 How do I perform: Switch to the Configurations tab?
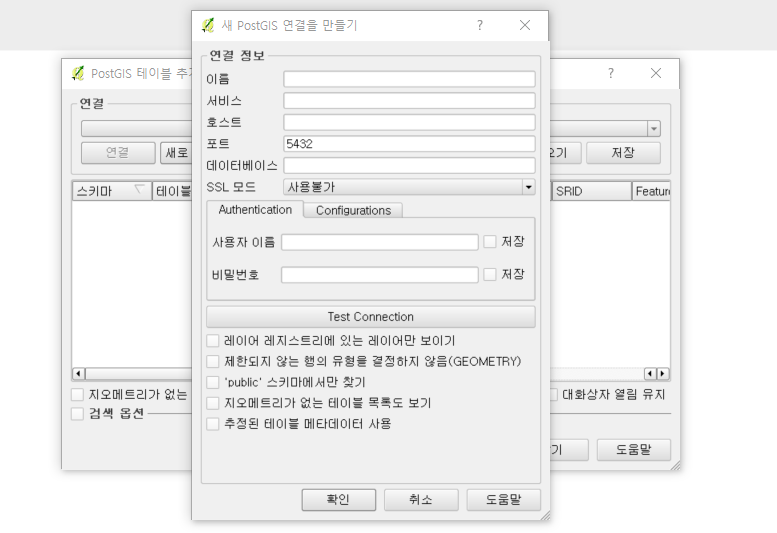[353, 211]
